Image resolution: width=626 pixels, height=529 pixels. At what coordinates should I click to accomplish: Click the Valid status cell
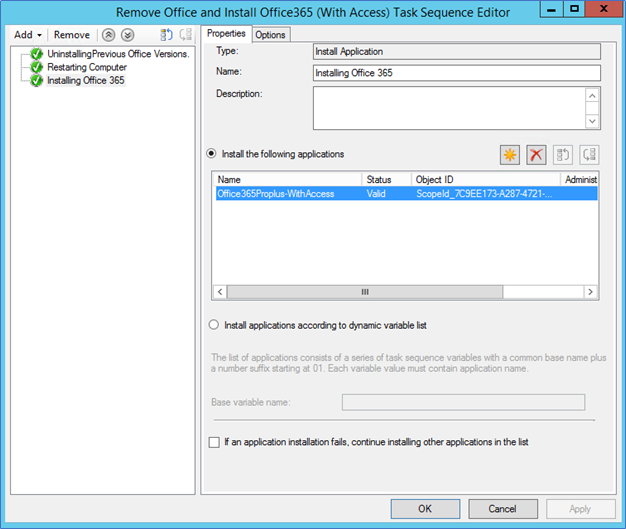click(376, 194)
